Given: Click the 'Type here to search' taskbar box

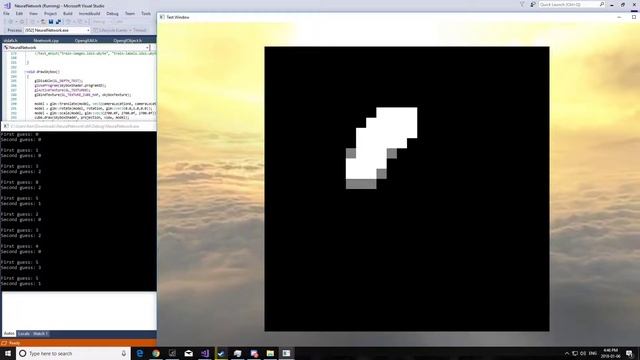Looking at the screenshot, I should coord(73,353).
